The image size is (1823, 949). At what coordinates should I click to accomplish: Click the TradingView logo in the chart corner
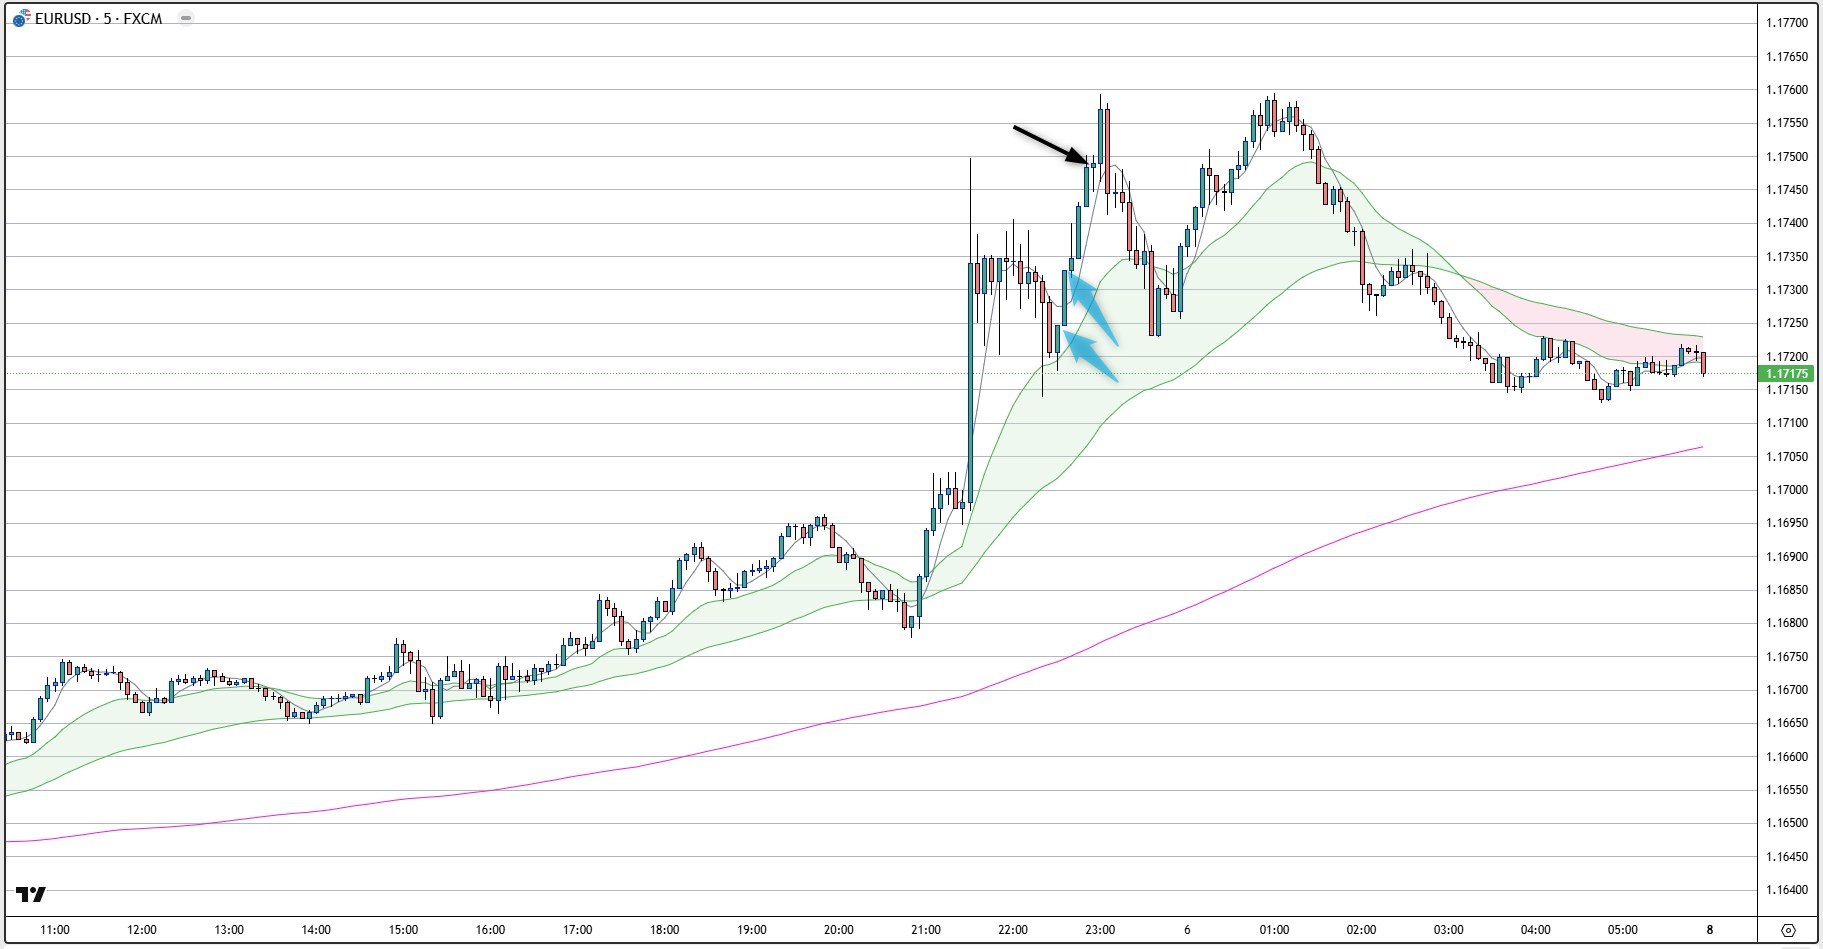click(x=31, y=894)
